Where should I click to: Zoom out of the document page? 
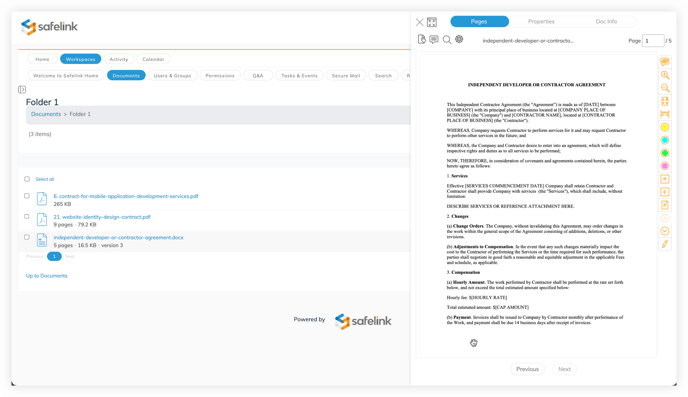(x=665, y=88)
